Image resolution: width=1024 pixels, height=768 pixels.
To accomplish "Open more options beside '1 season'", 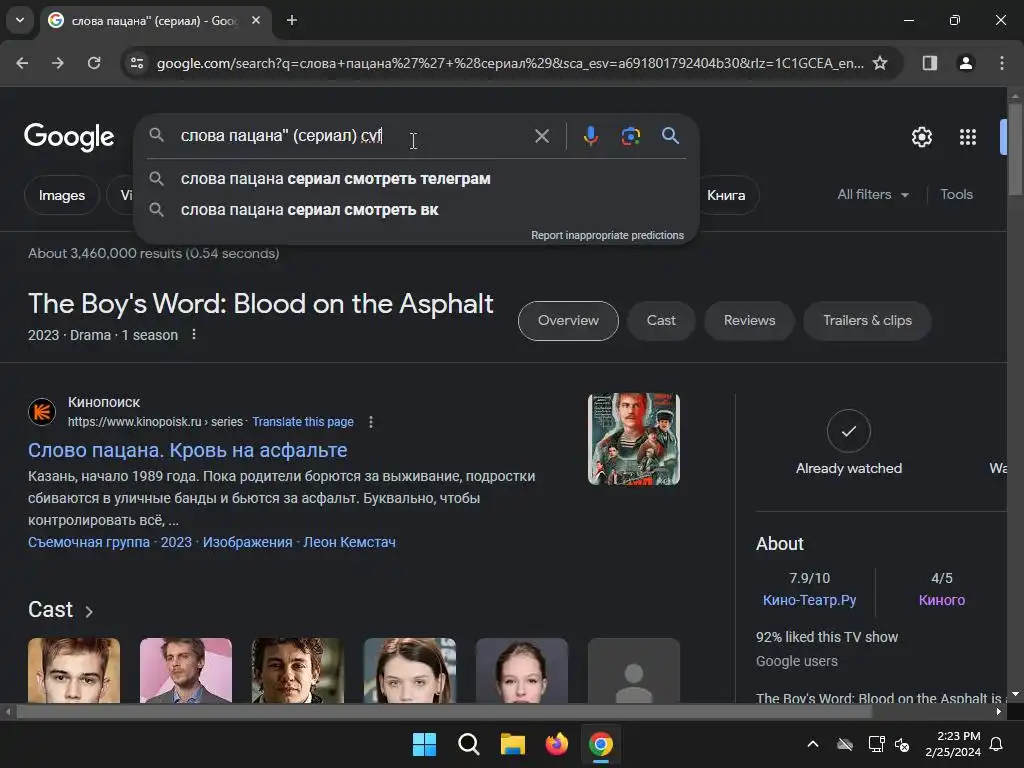I will pos(194,334).
